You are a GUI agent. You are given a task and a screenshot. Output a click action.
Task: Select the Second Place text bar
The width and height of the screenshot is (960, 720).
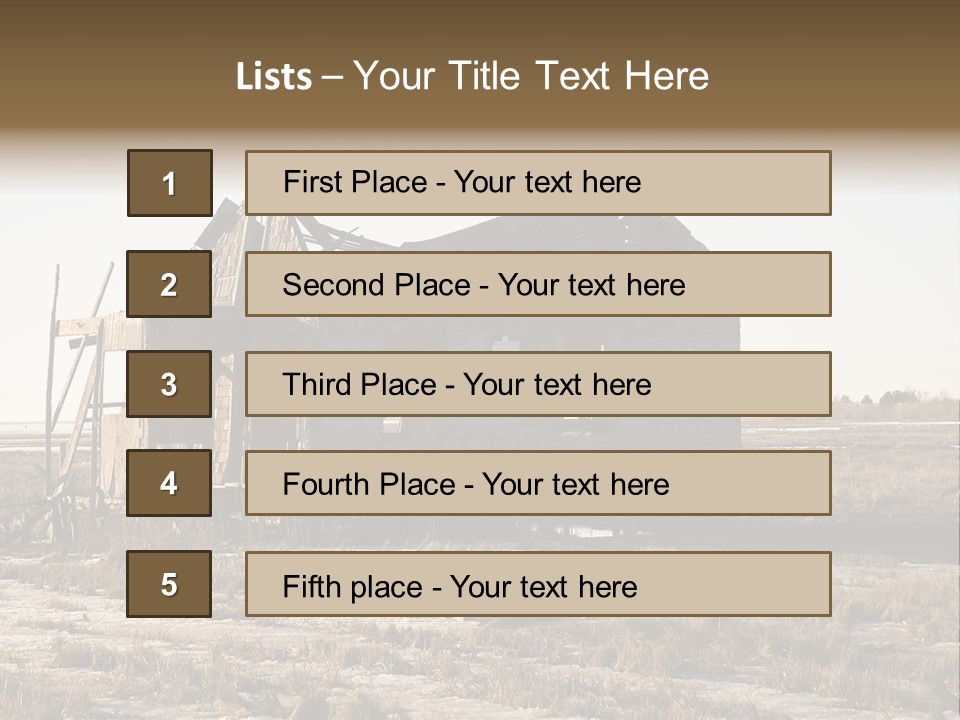pos(538,283)
